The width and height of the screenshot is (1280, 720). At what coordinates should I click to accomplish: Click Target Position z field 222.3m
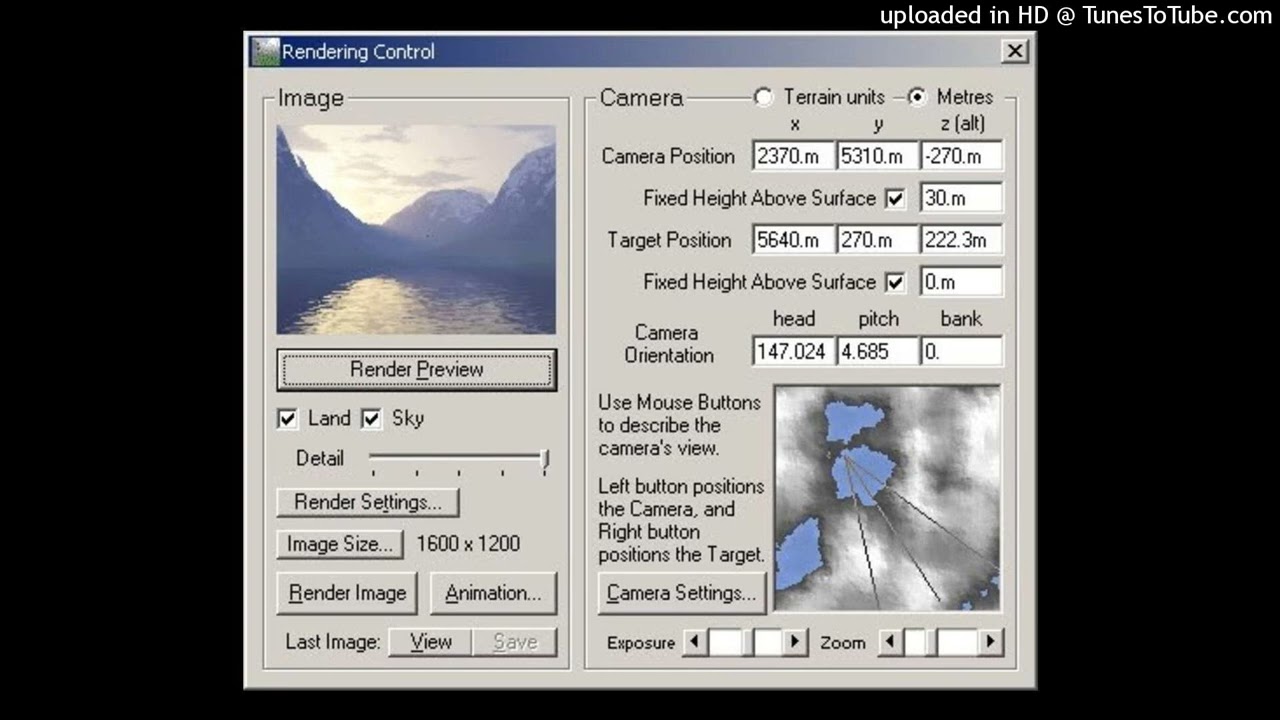click(961, 240)
